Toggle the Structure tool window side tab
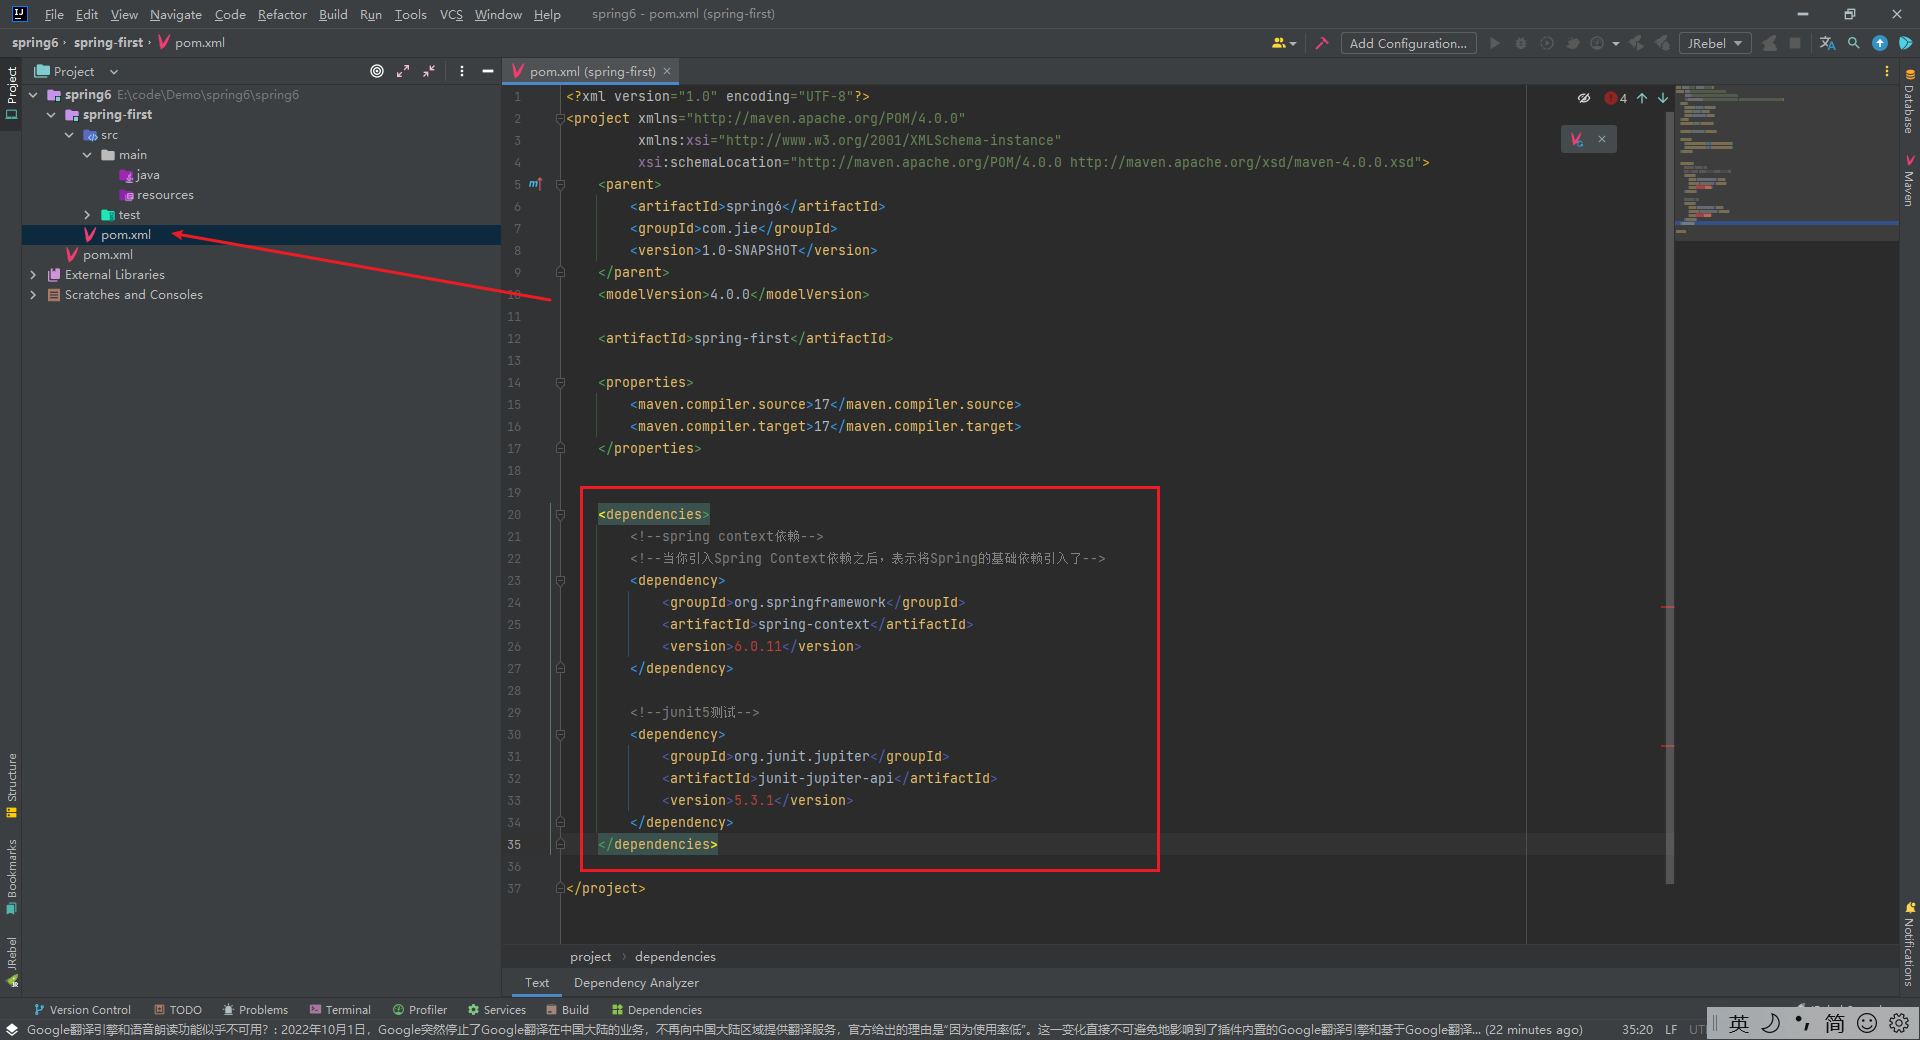 pyautogui.click(x=11, y=785)
